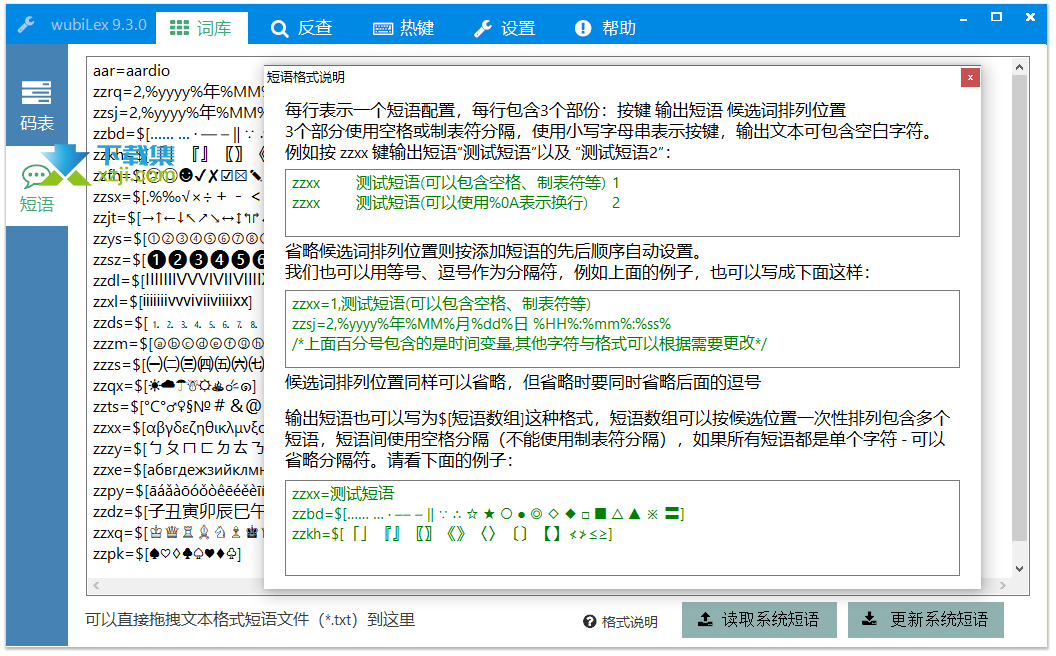
Task: Minimize the wubiLex window
Action: tap(964, 20)
